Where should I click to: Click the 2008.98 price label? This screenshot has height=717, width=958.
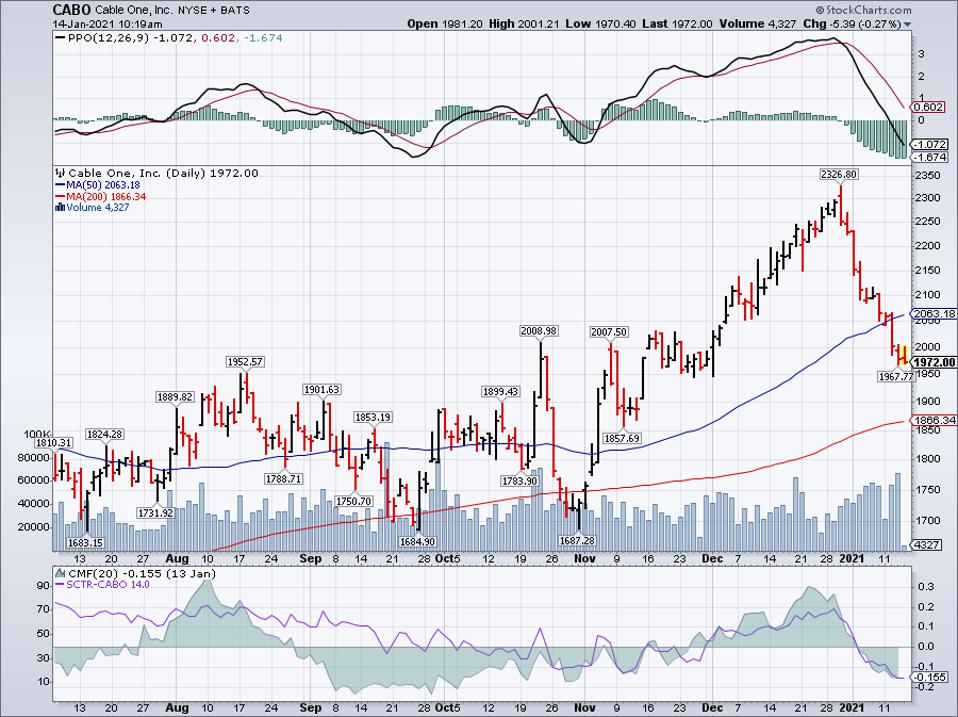(x=538, y=330)
